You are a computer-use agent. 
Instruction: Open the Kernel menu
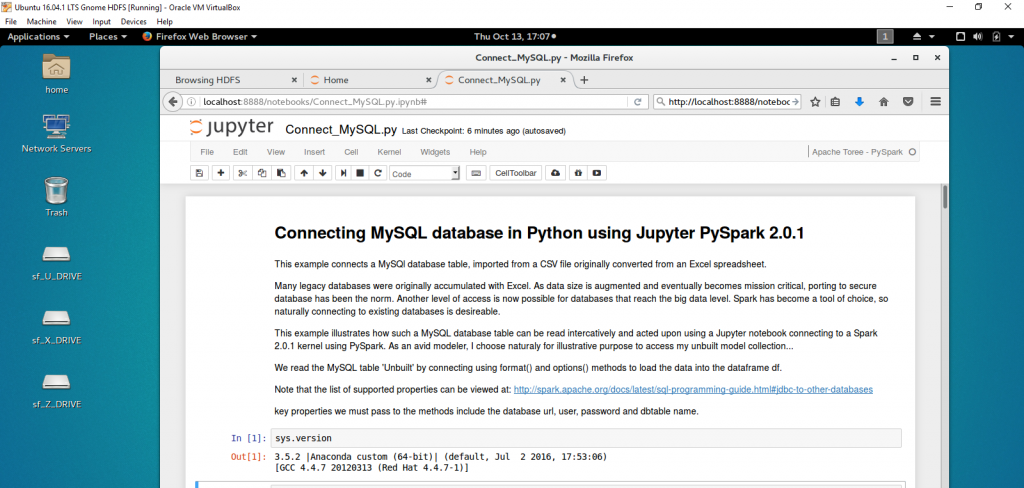pyautogui.click(x=389, y=152)
